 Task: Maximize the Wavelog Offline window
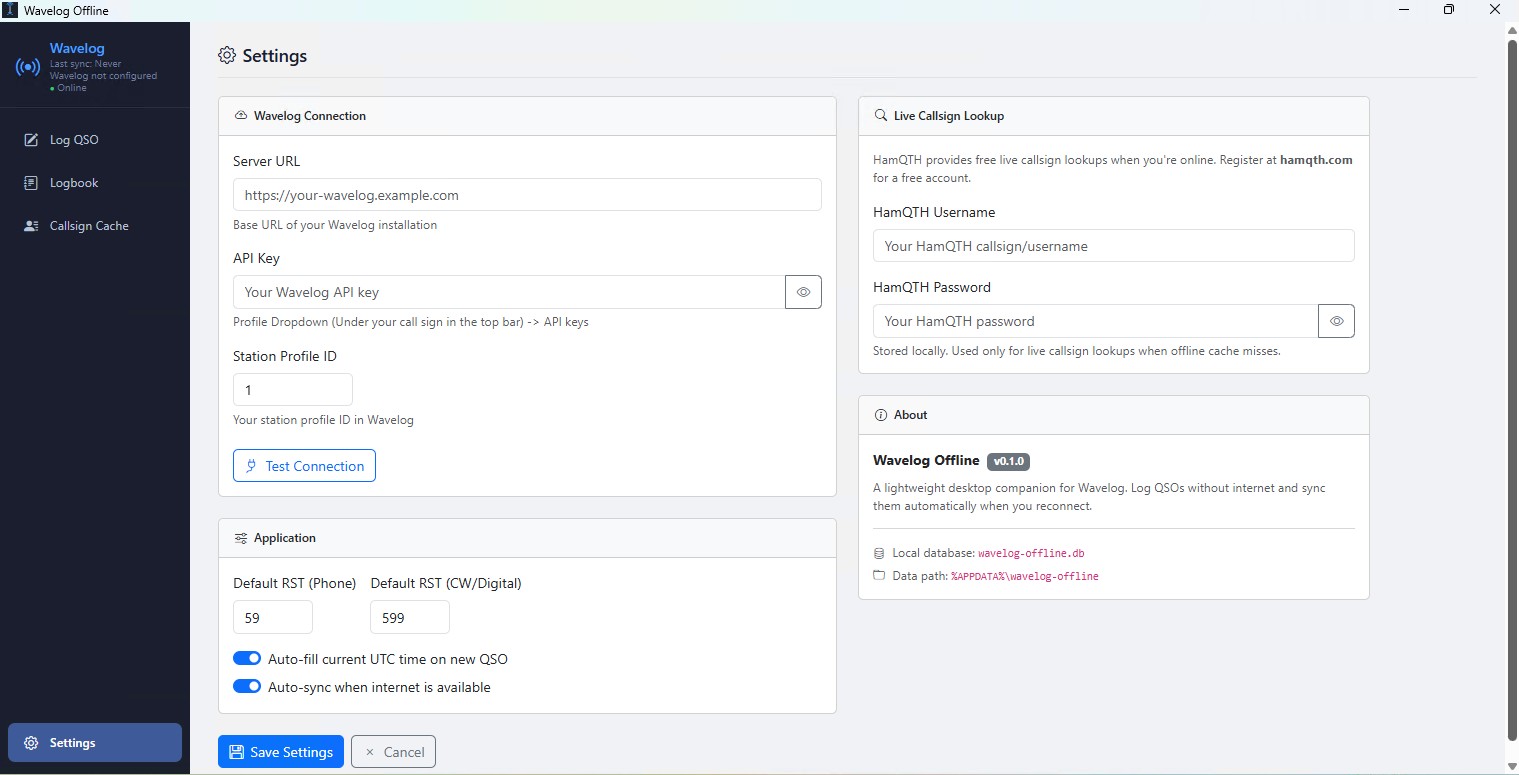point(1449,10)
